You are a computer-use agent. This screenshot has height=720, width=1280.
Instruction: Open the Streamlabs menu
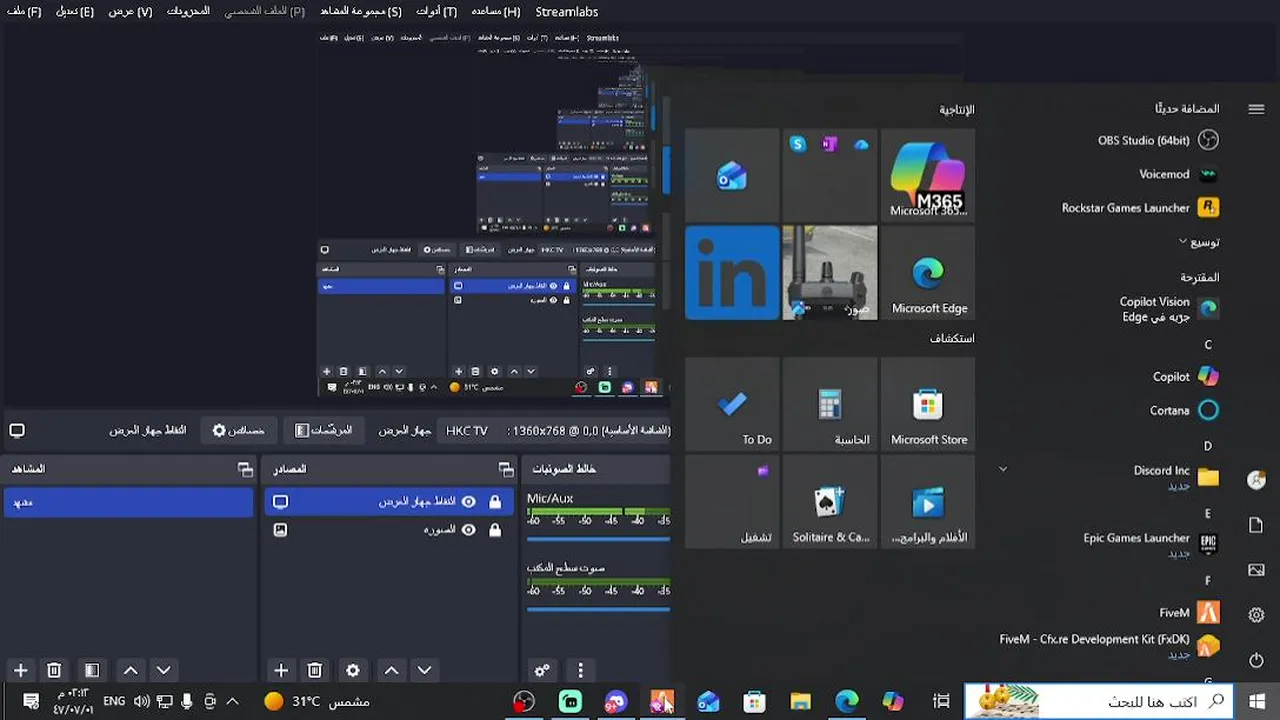tap(567, 12)
